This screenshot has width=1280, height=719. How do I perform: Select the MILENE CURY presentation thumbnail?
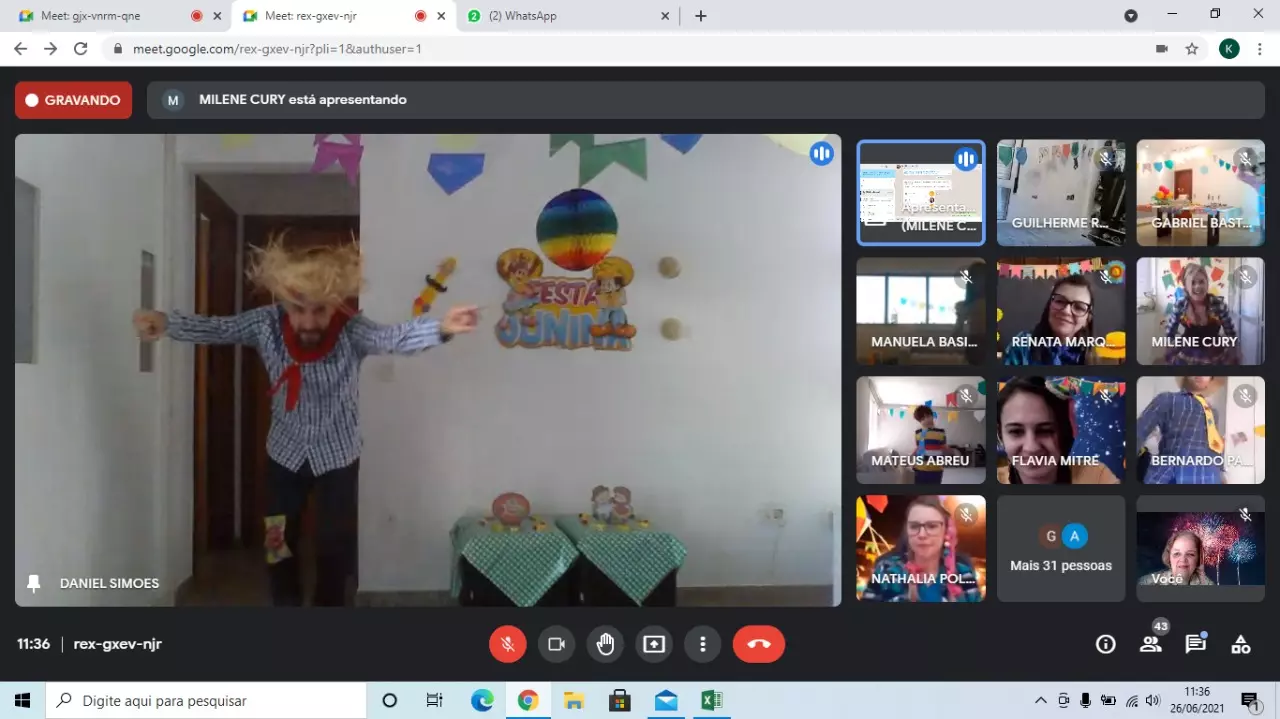920,192
